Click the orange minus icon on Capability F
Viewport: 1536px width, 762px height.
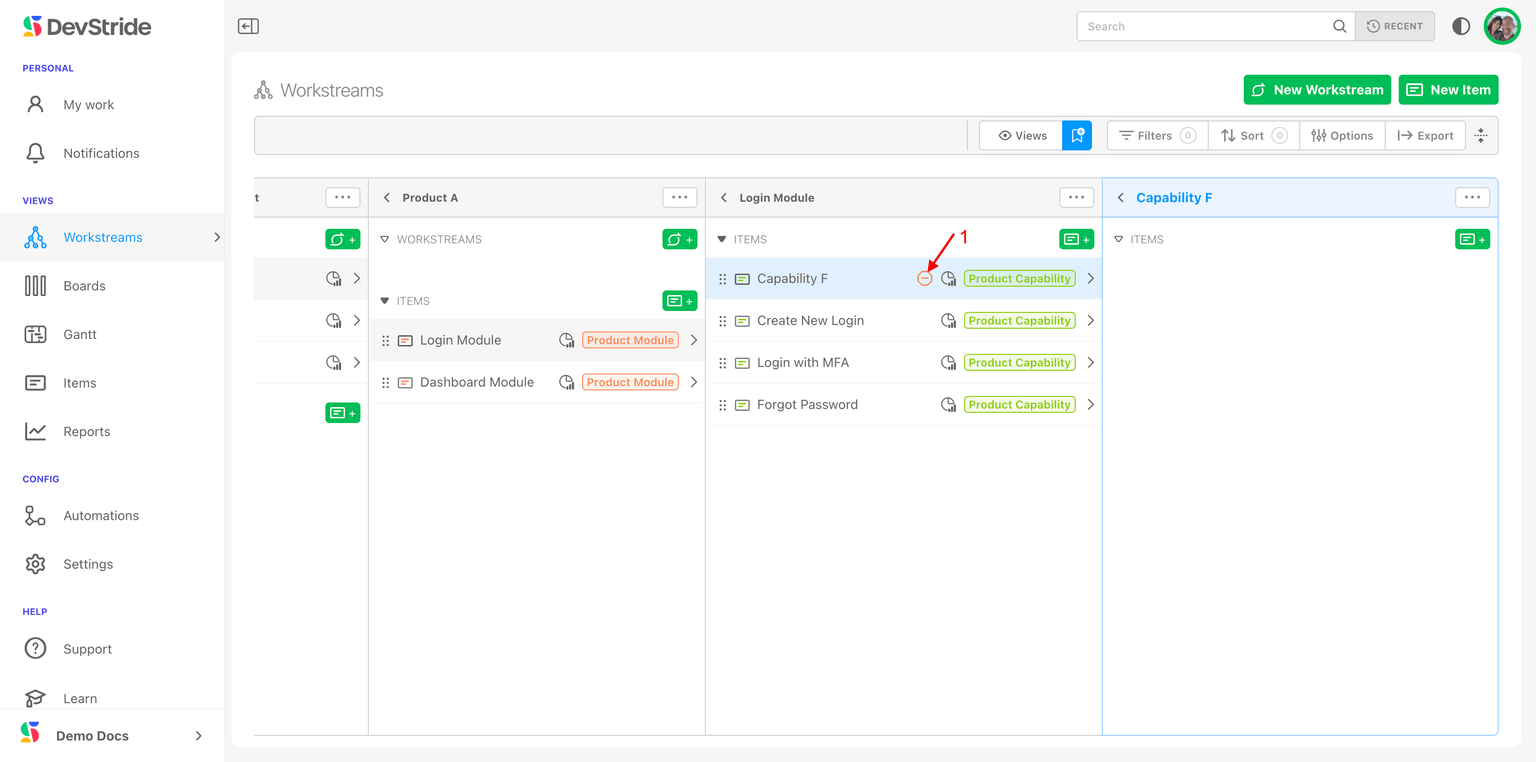click(x=925, y=279)
